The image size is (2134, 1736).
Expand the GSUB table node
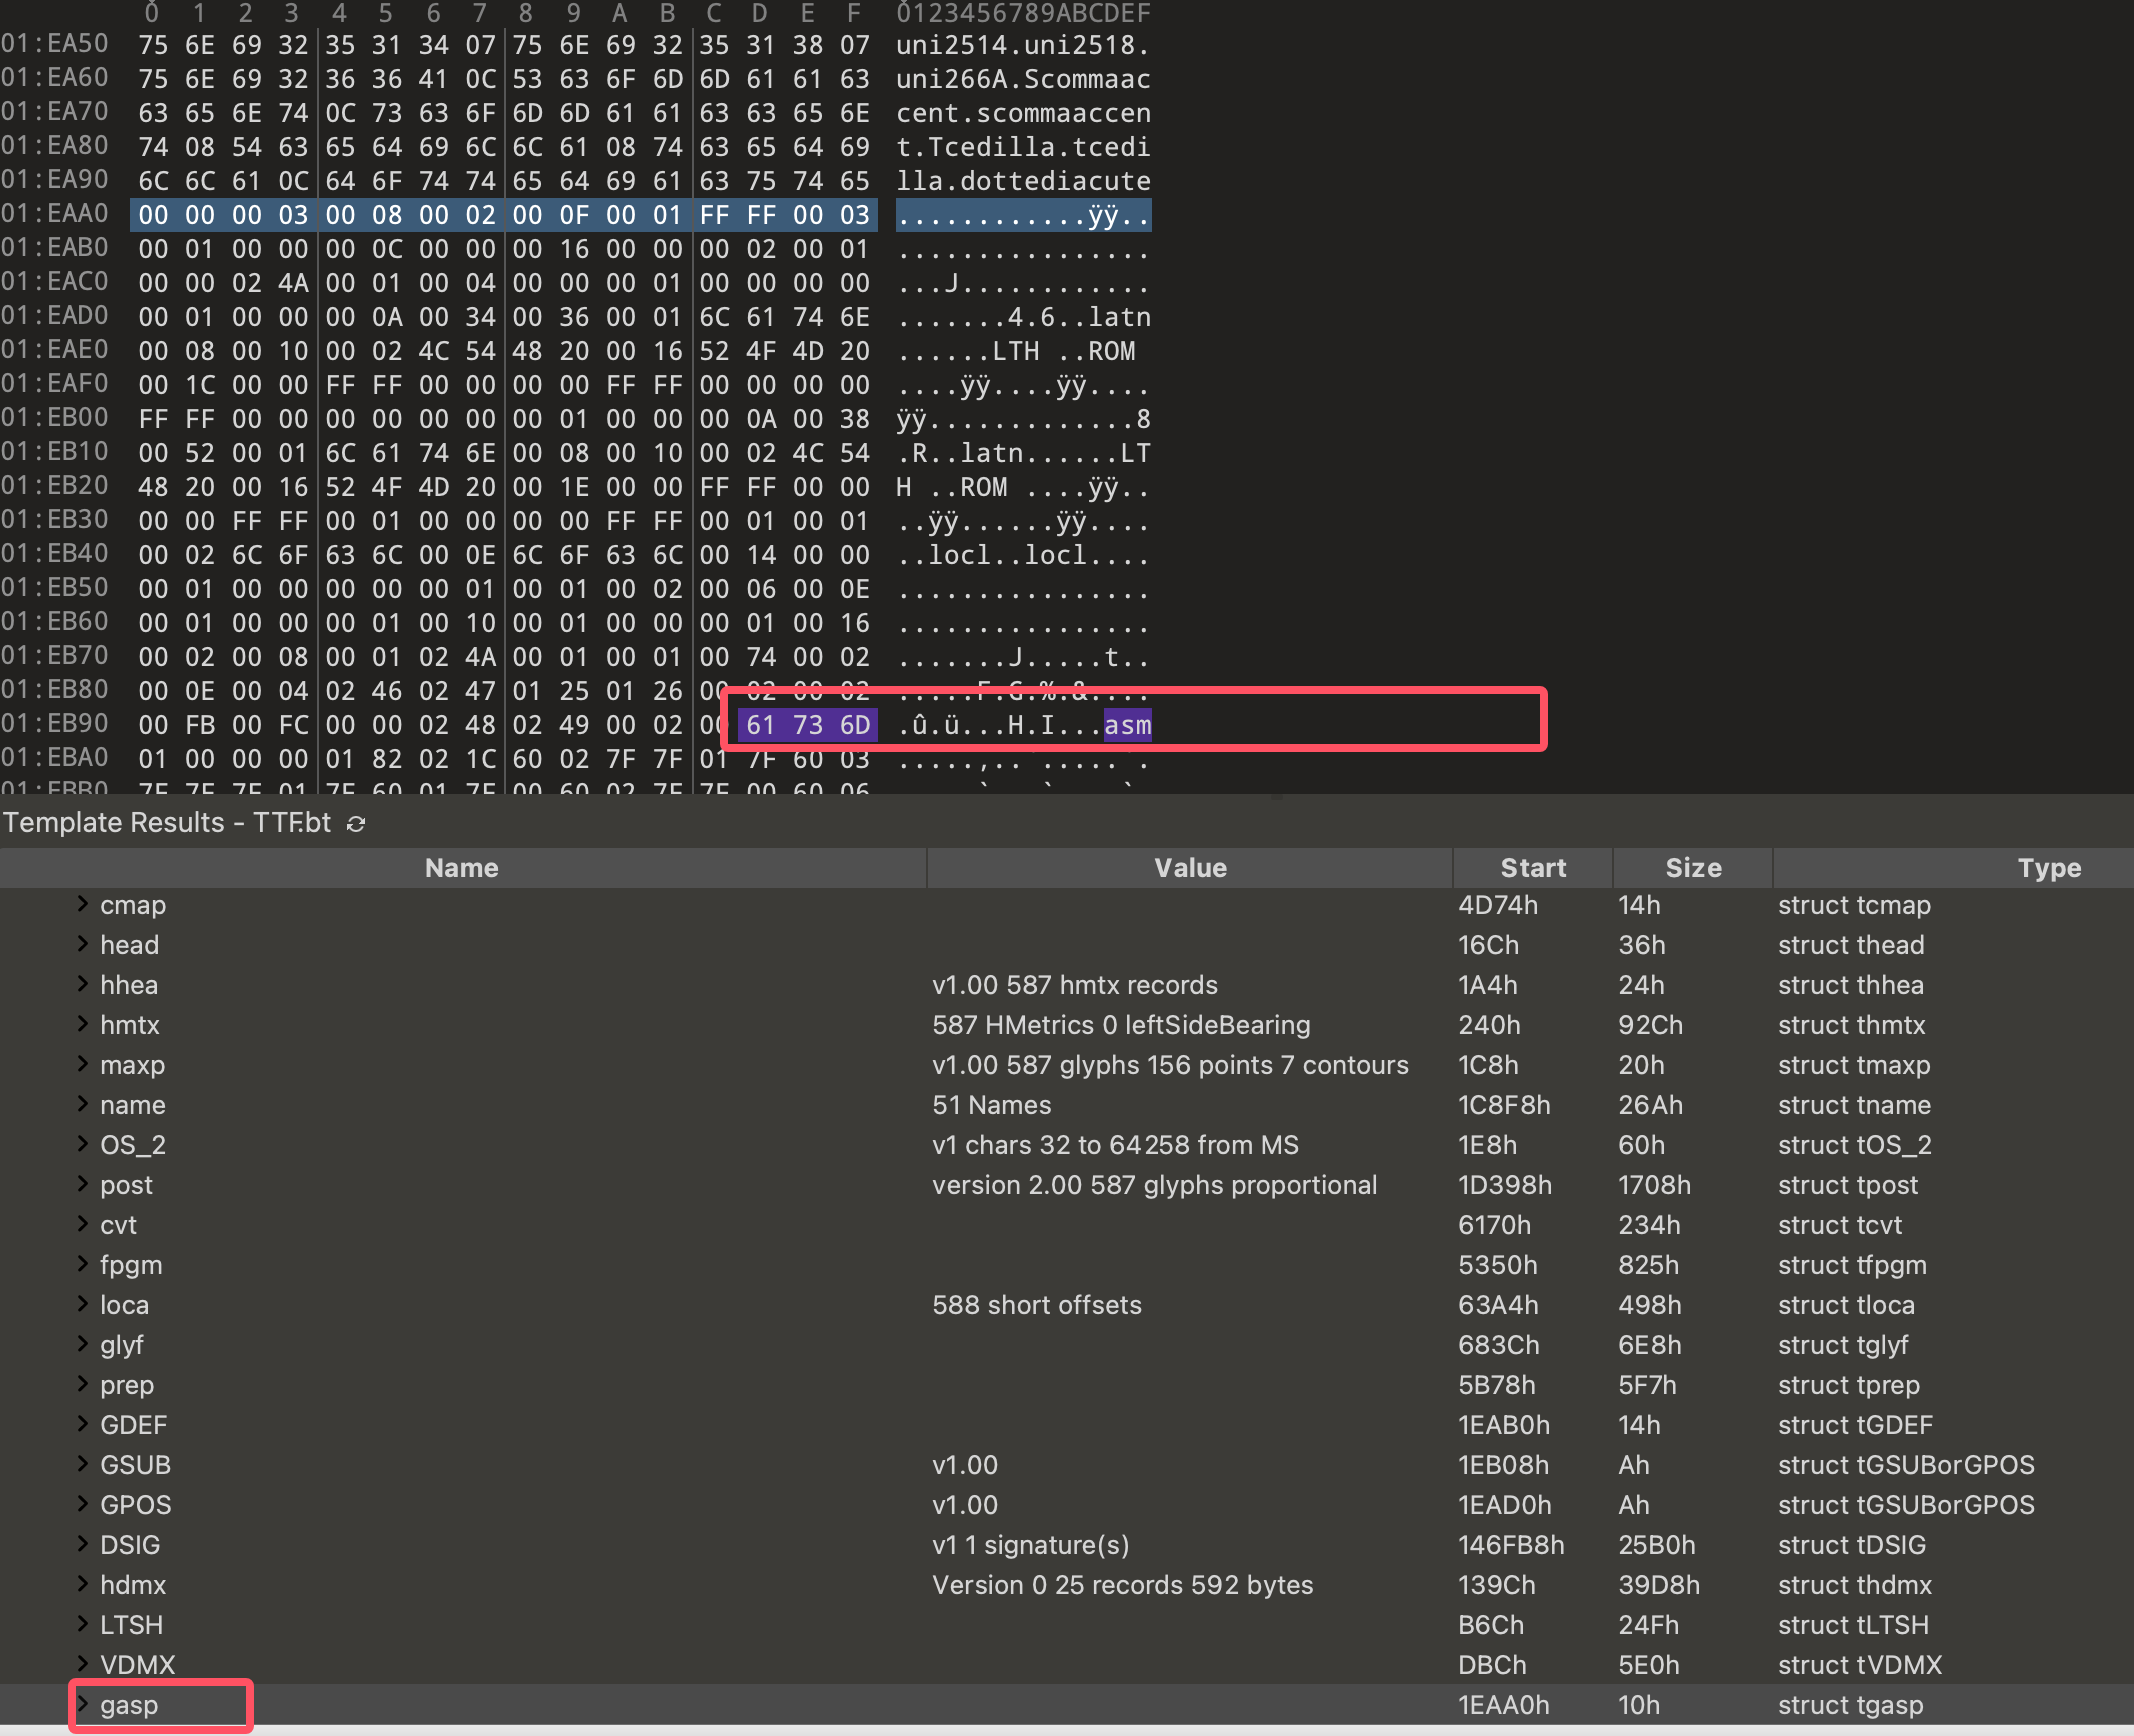(84, 1464)
